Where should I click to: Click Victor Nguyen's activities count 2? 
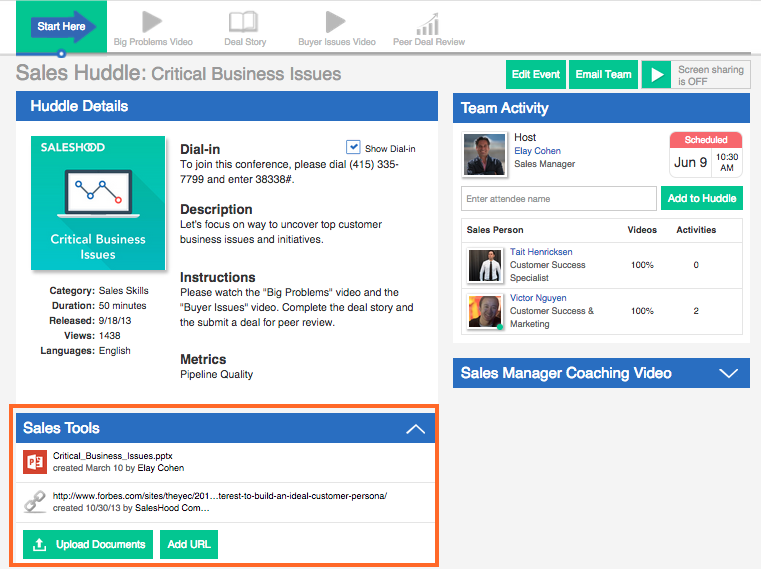[x=695, y=311]
